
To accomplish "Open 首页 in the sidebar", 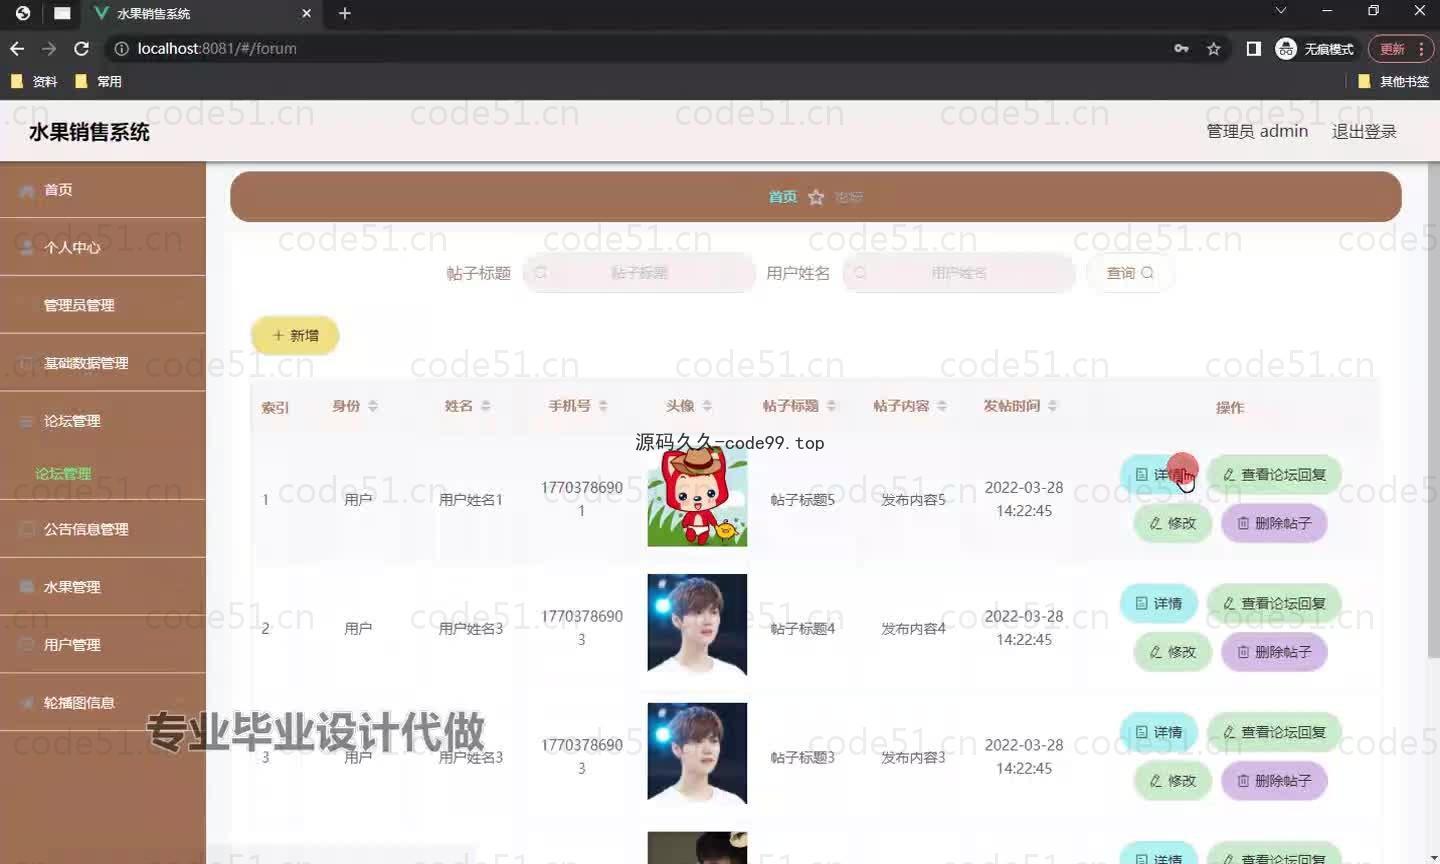I will click(x=102, y=189).
